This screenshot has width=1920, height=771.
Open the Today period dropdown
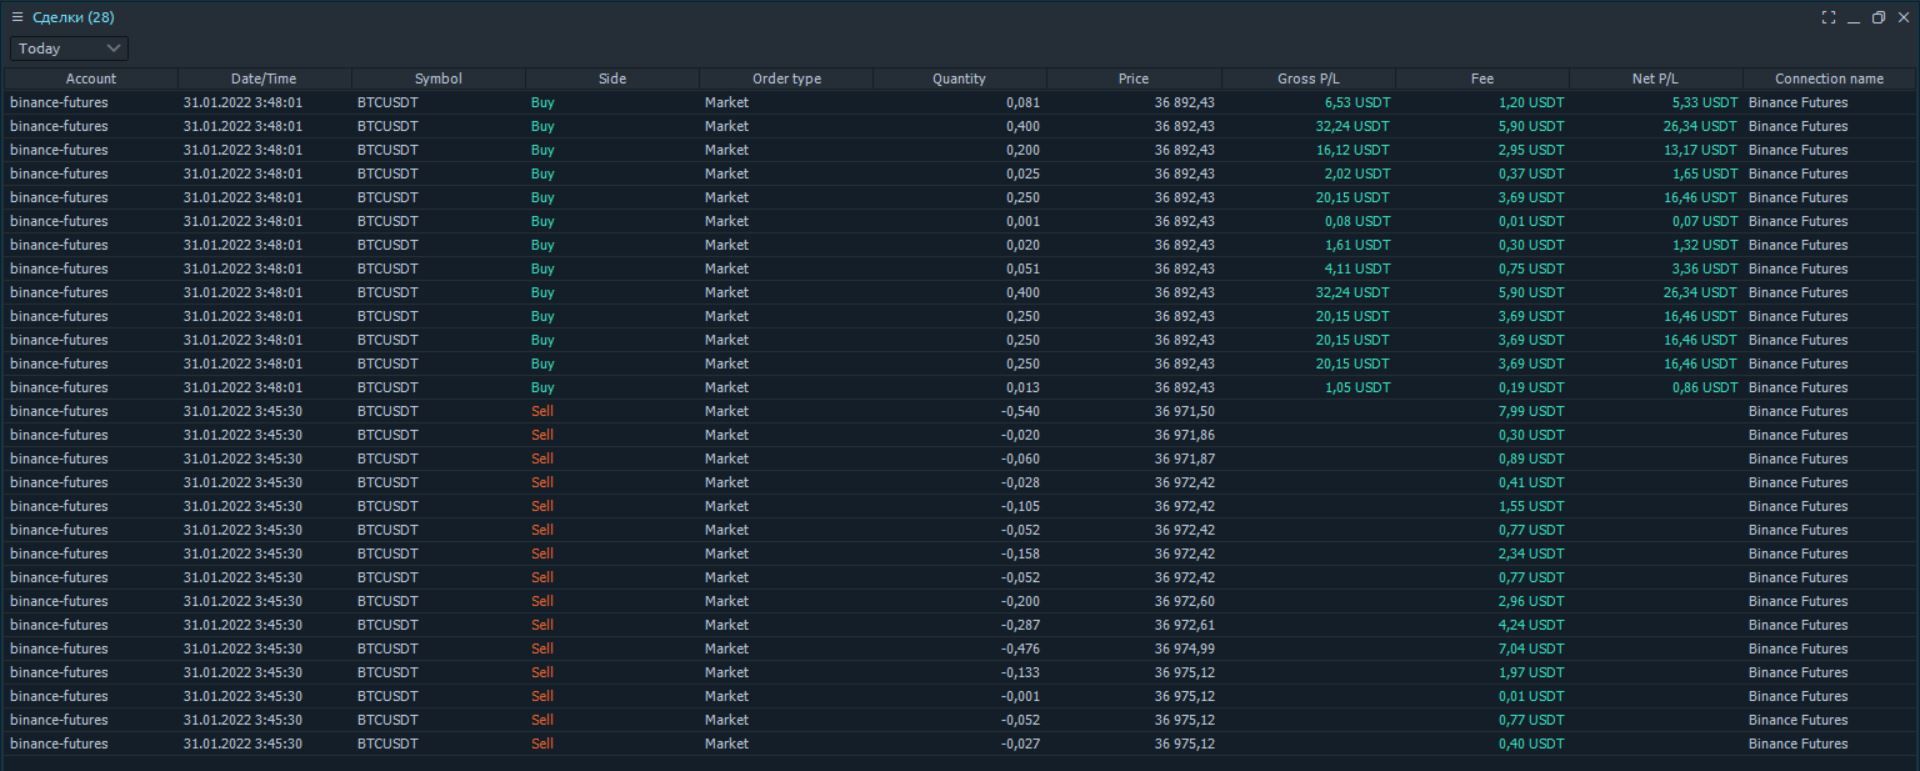tap(69, 48)
